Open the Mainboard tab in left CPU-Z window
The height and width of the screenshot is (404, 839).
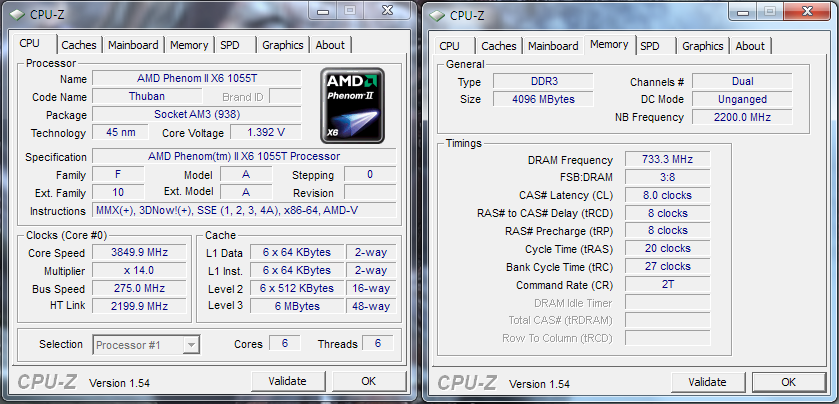click(133, 45)
